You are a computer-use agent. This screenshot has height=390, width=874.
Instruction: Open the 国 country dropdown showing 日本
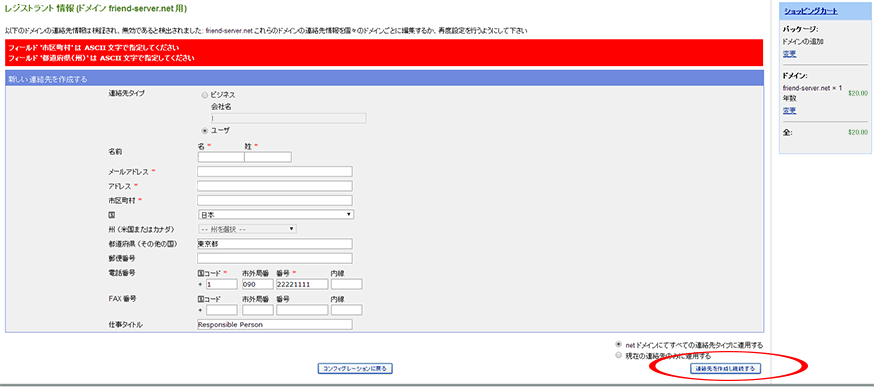pos(276,214)
